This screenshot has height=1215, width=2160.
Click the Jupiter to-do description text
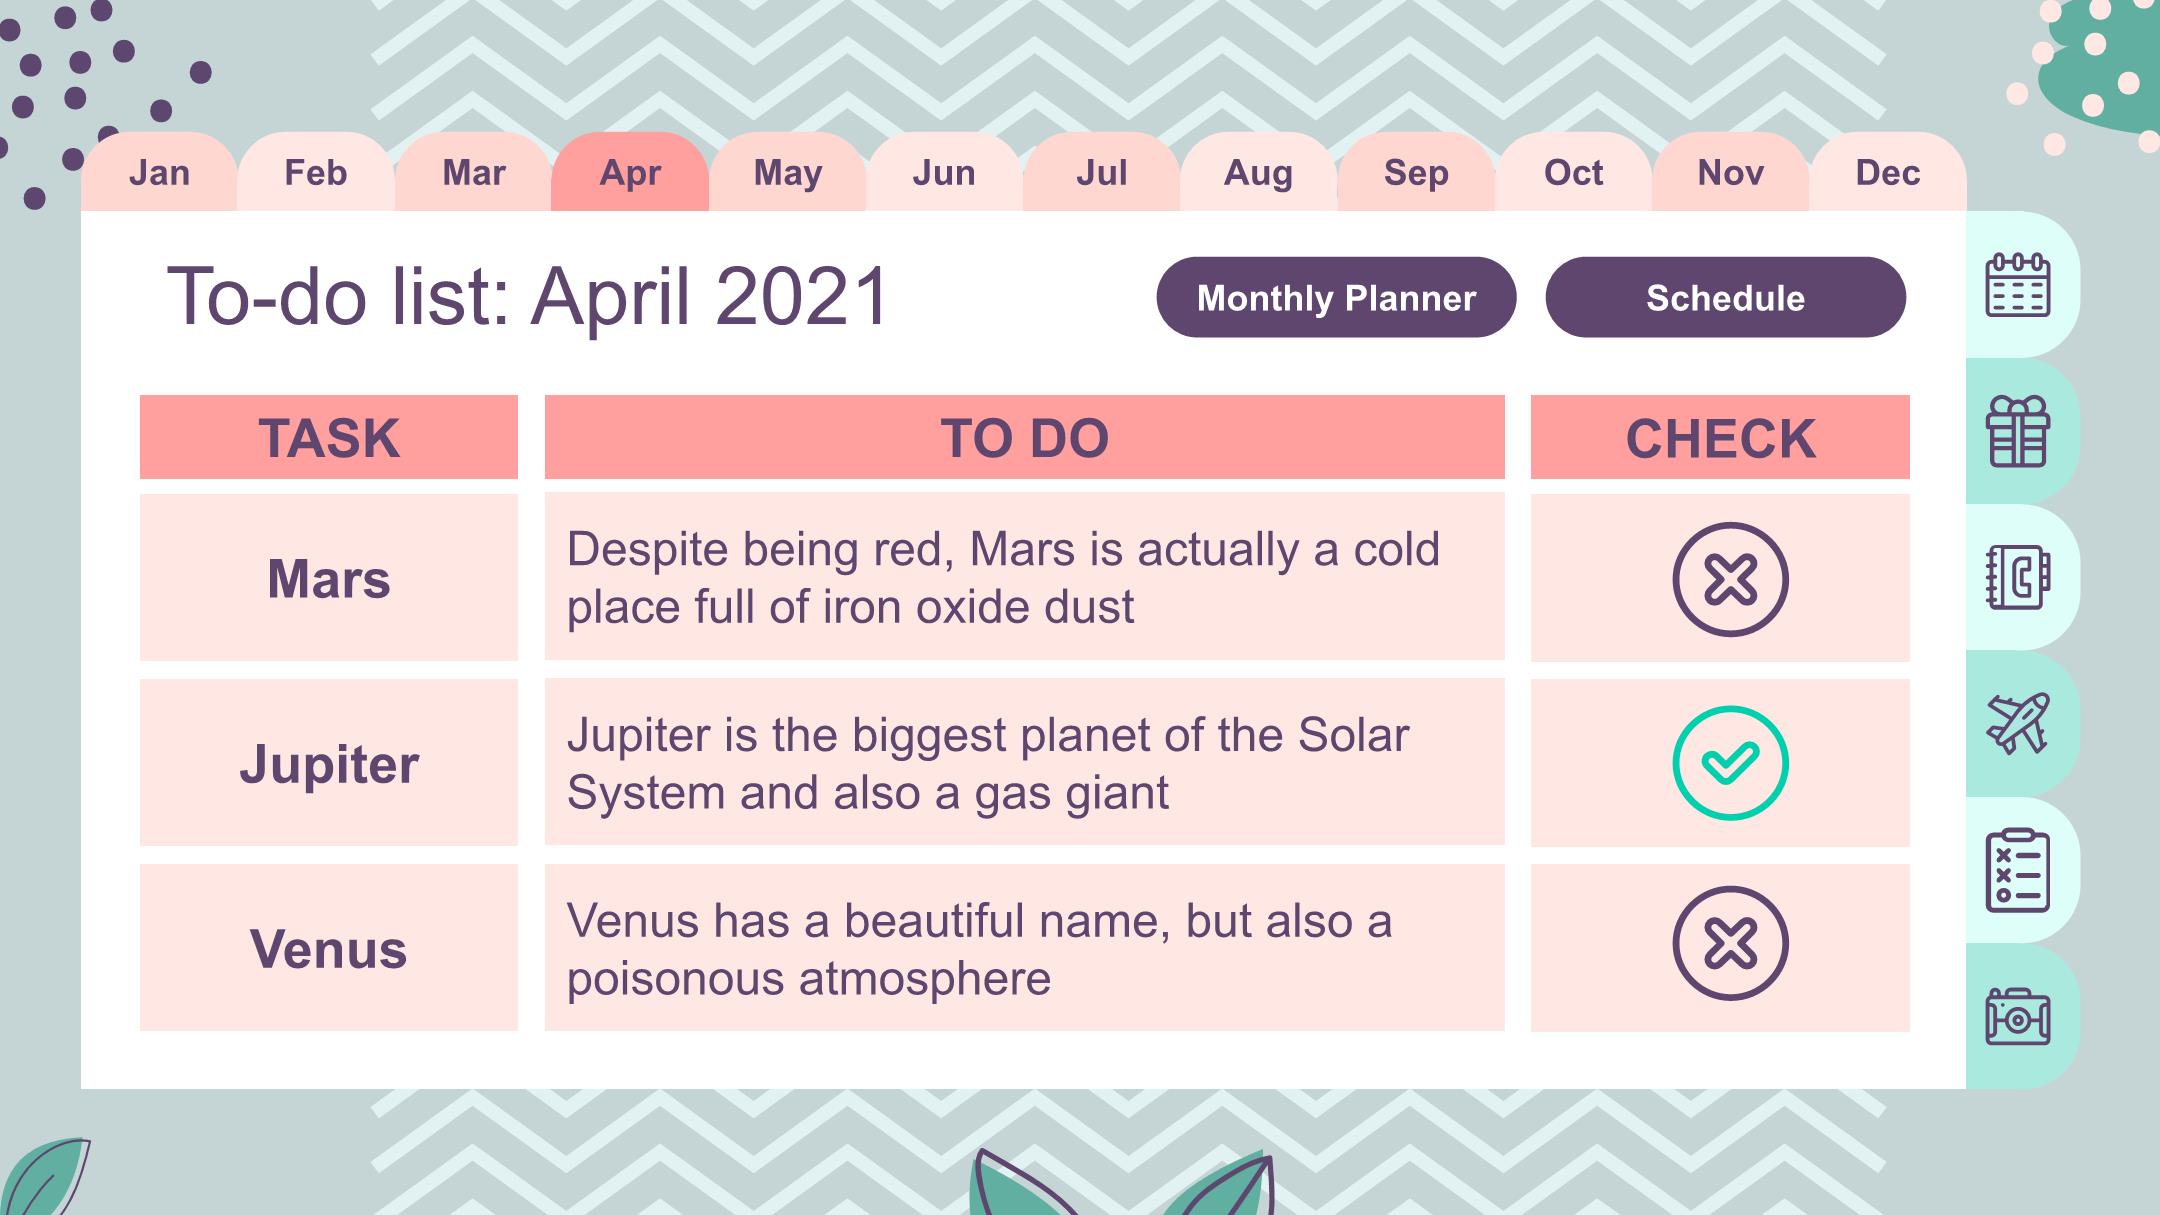pos(988,763)
